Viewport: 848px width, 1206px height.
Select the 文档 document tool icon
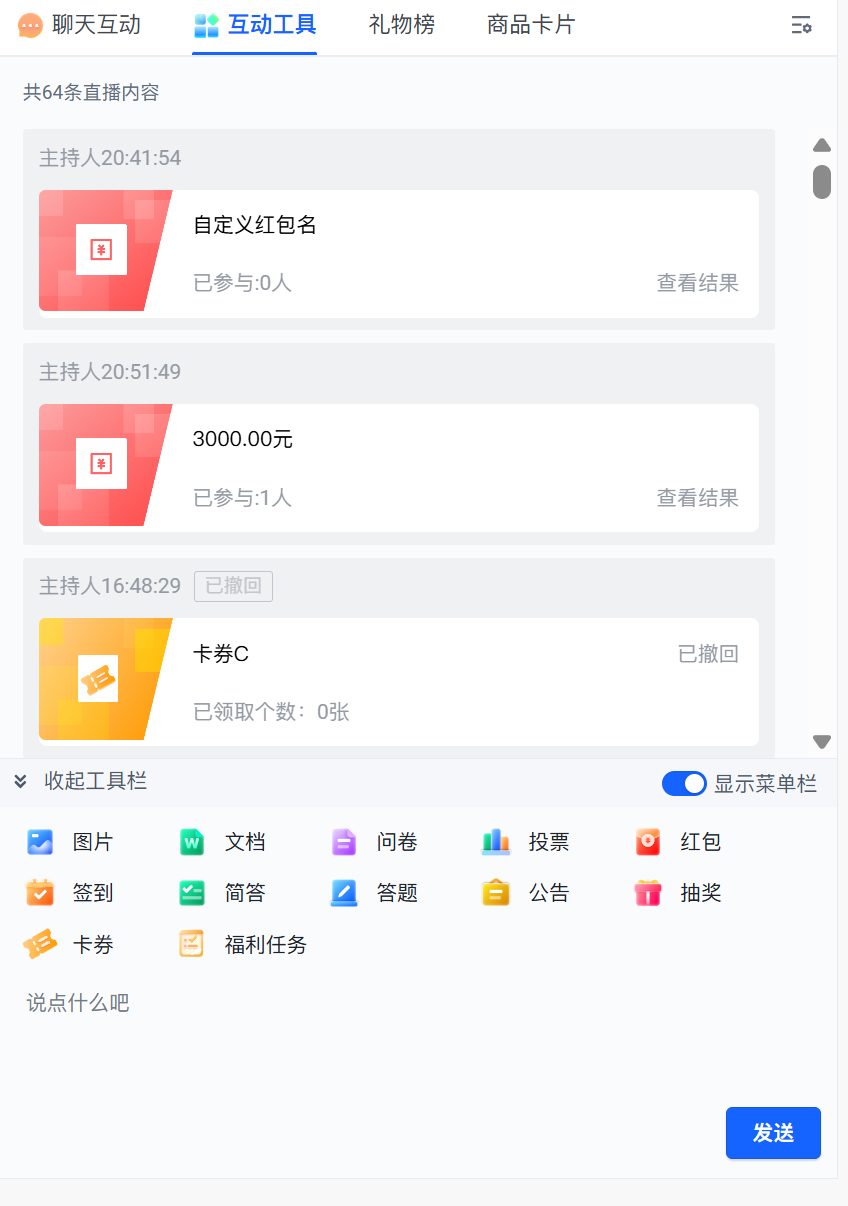(192, 842)
